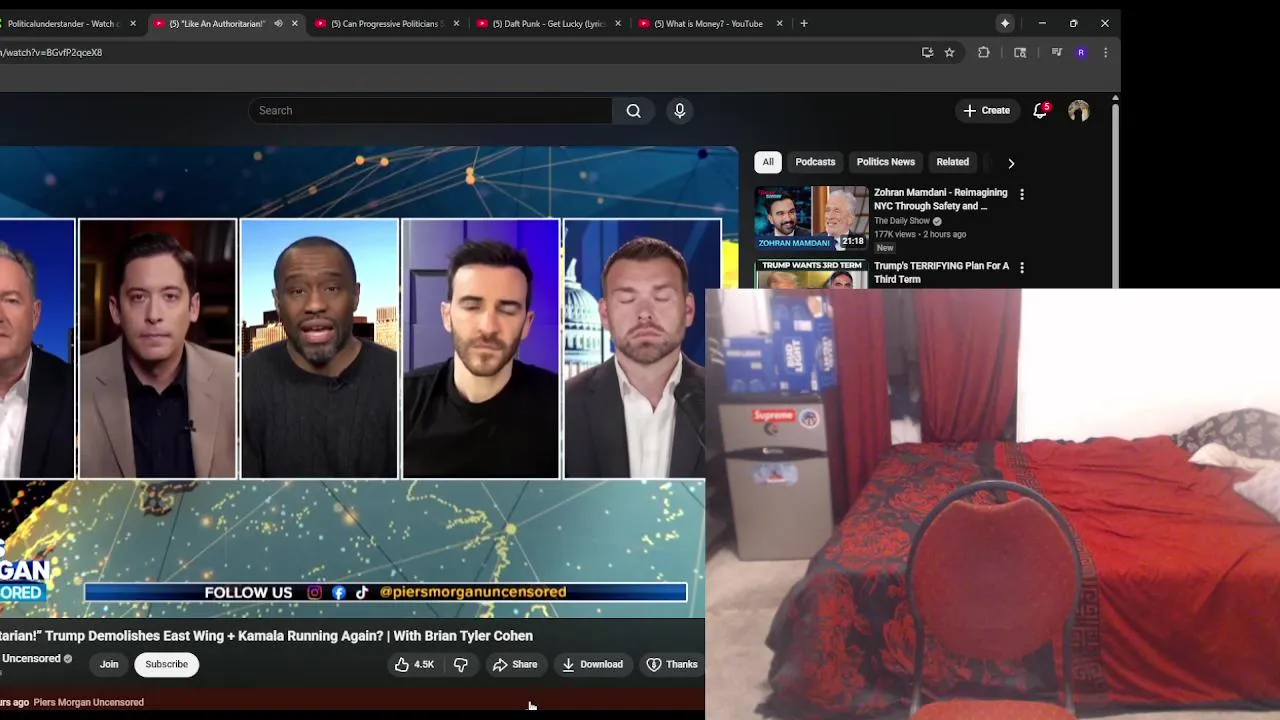Open the account avatar menu on YouTube
This screenshot has width=1280, height=720.
click(x=1078, y=111)
